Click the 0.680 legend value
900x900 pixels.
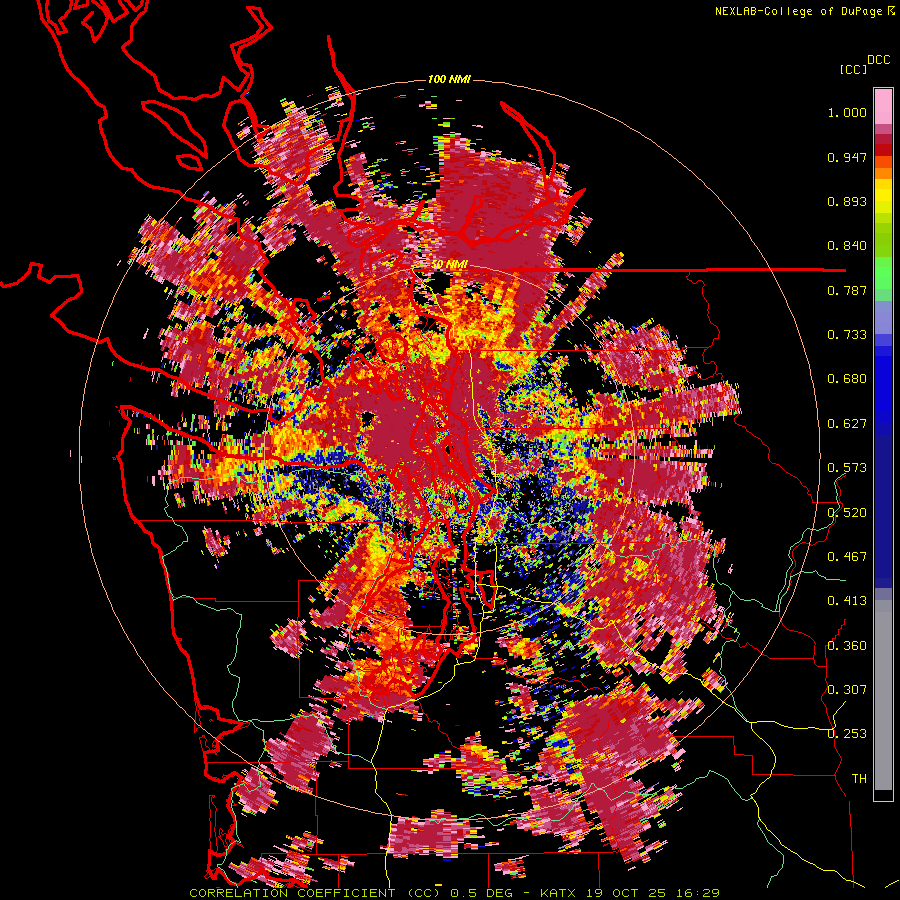[x=847, y=379]
